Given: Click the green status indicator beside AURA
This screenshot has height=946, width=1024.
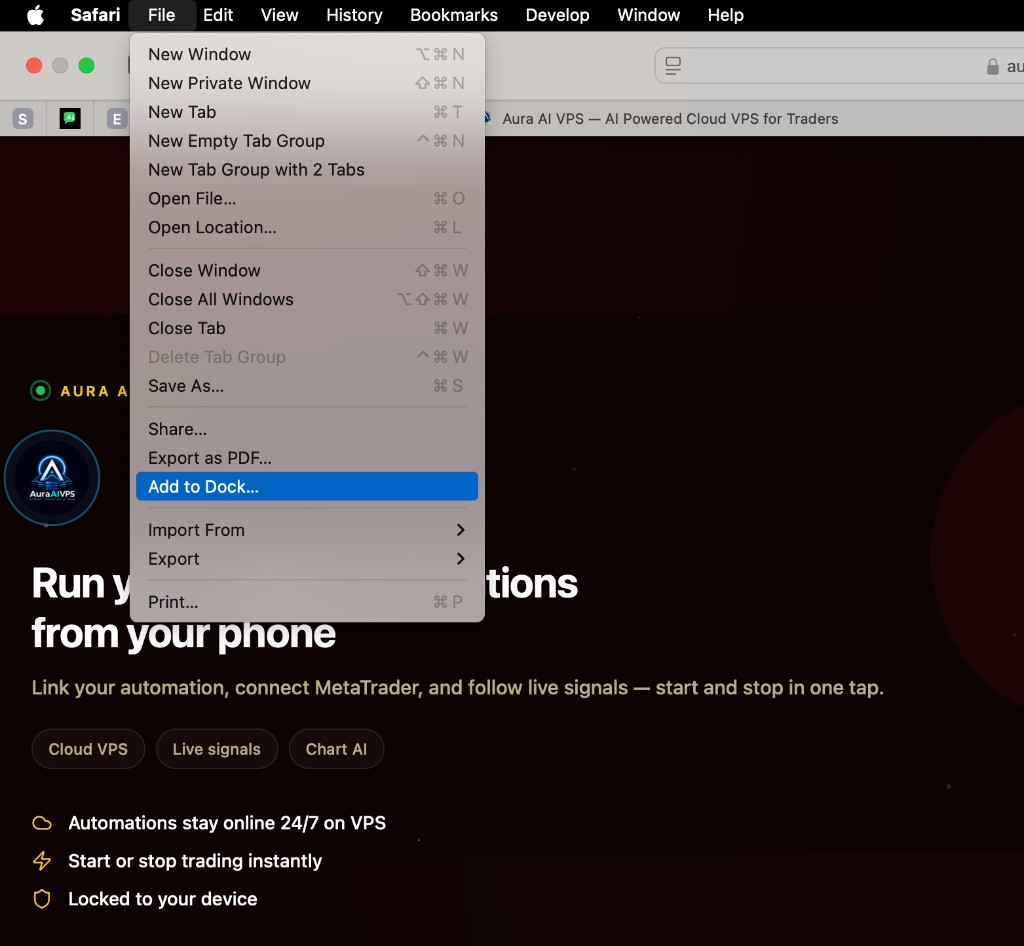Looking at the screenshot, I should click(40, 390).
